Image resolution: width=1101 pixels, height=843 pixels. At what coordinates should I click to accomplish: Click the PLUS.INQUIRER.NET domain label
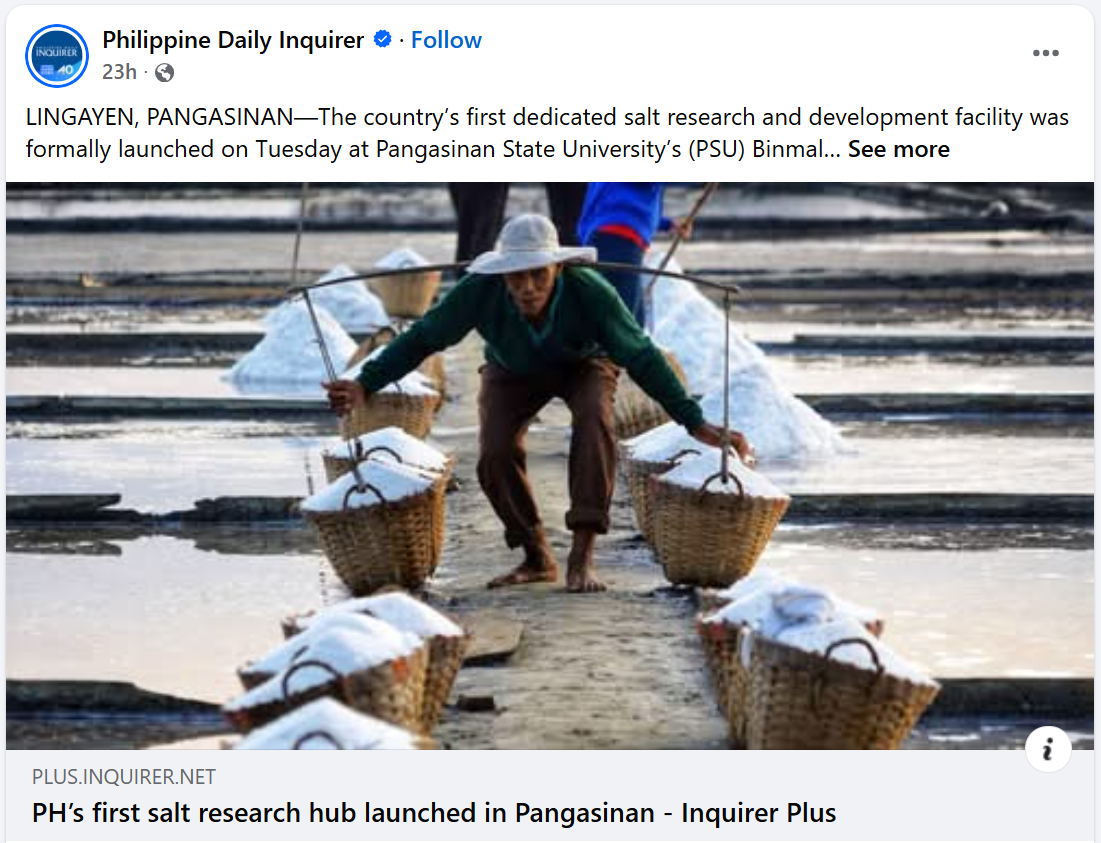pos(124,777)
